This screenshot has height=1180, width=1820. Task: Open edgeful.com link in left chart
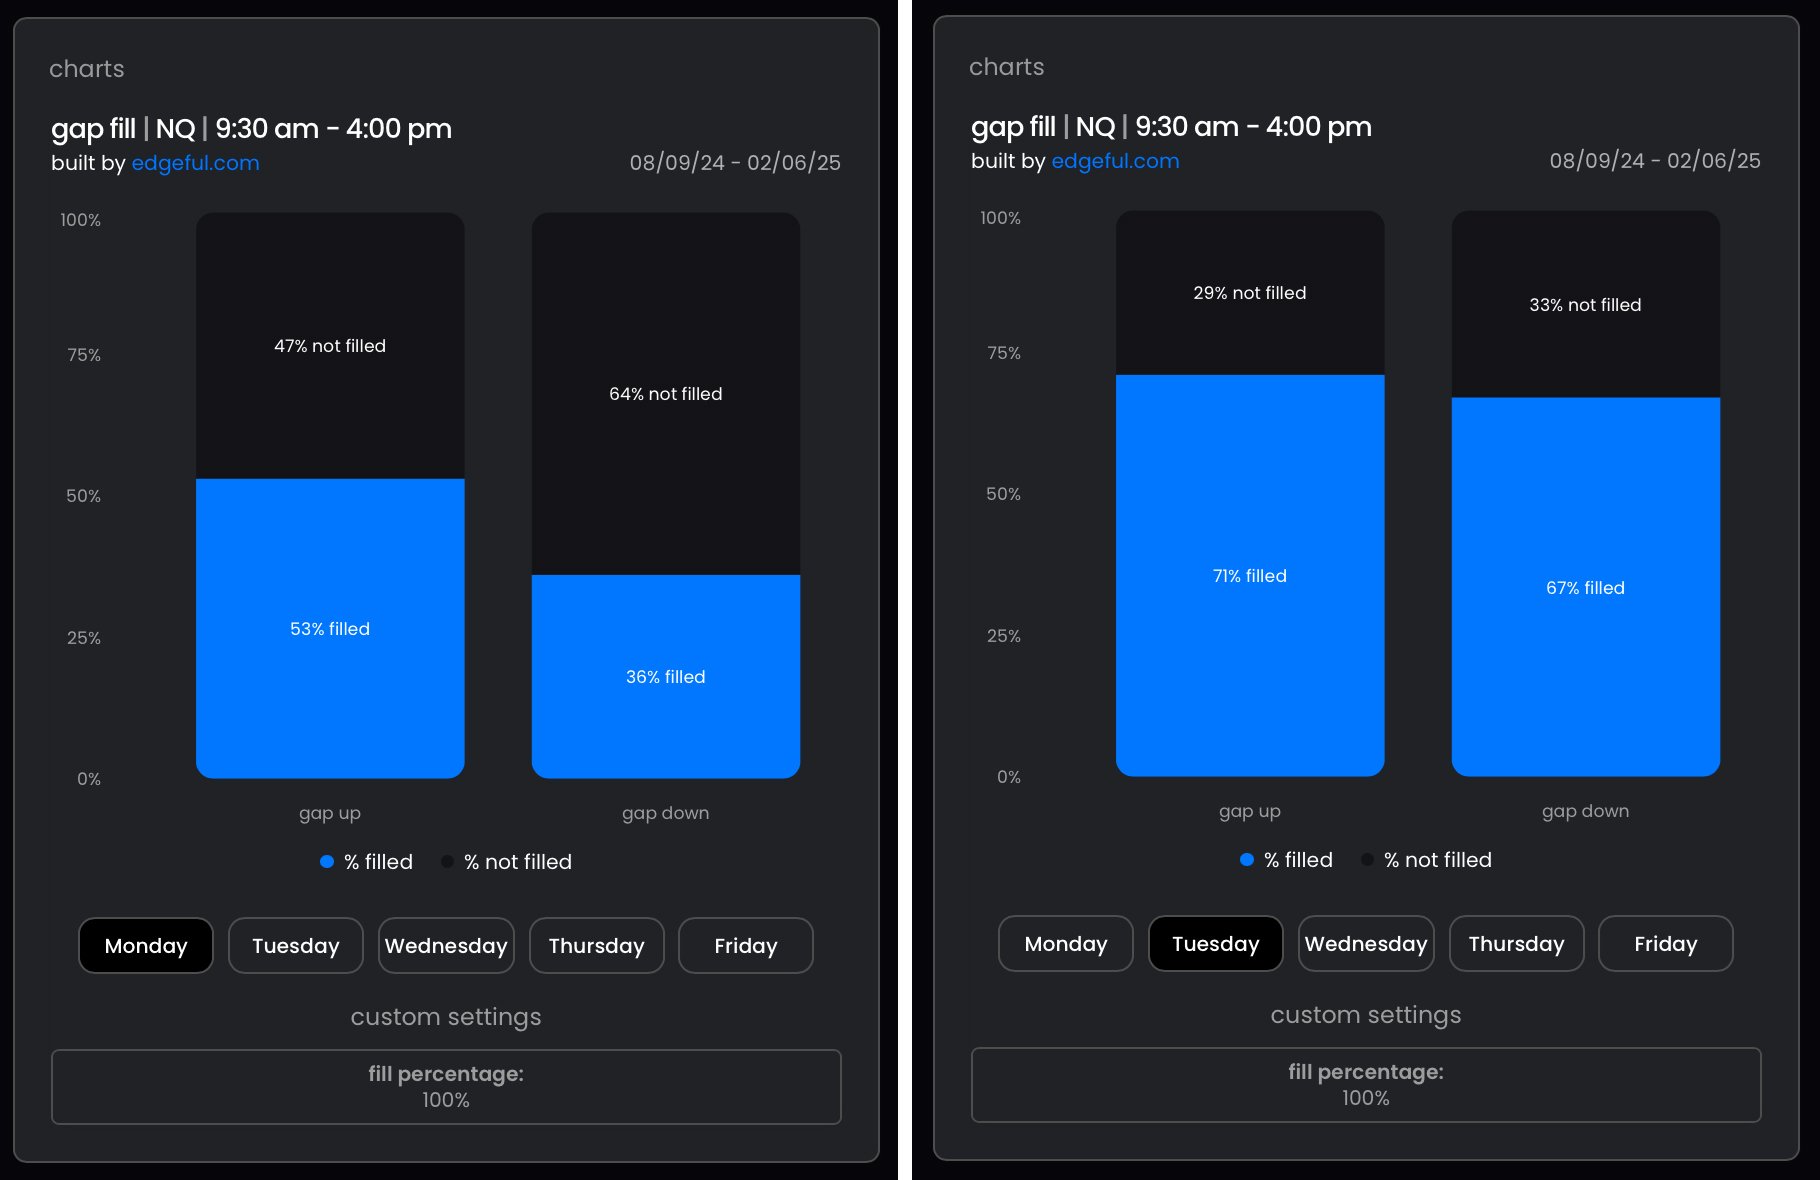tap(195, 163)
